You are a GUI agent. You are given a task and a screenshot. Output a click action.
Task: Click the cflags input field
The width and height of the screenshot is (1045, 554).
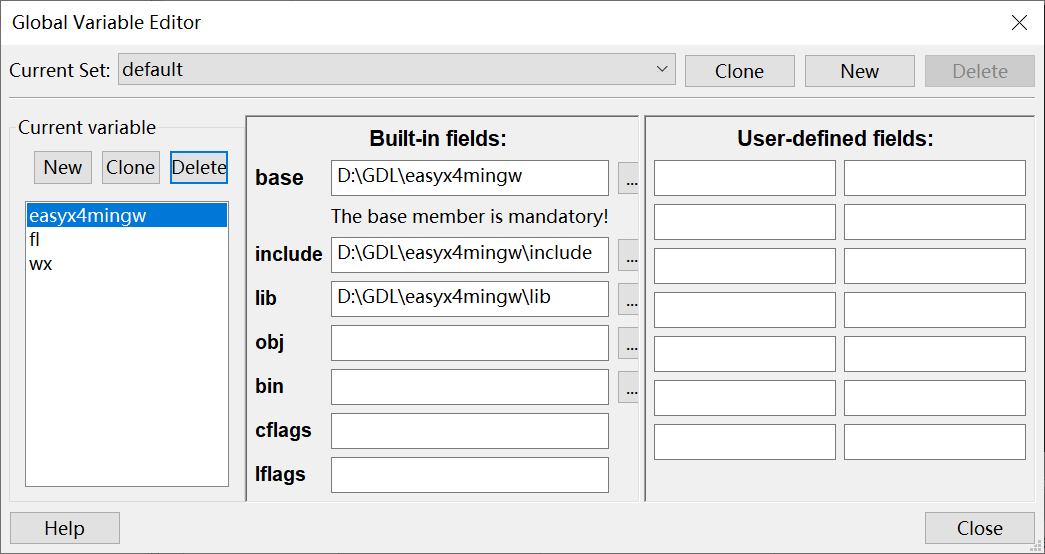(469, 431)
